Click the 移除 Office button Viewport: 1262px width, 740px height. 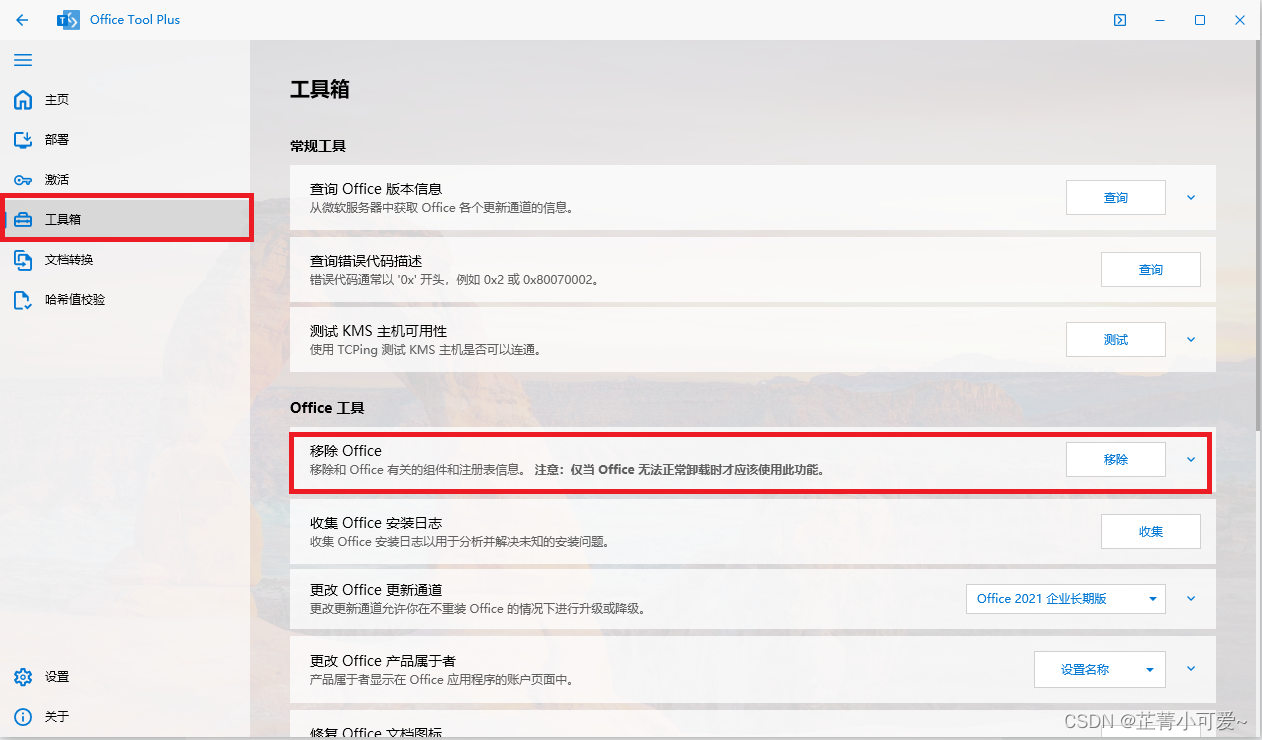coord(1116,460)
